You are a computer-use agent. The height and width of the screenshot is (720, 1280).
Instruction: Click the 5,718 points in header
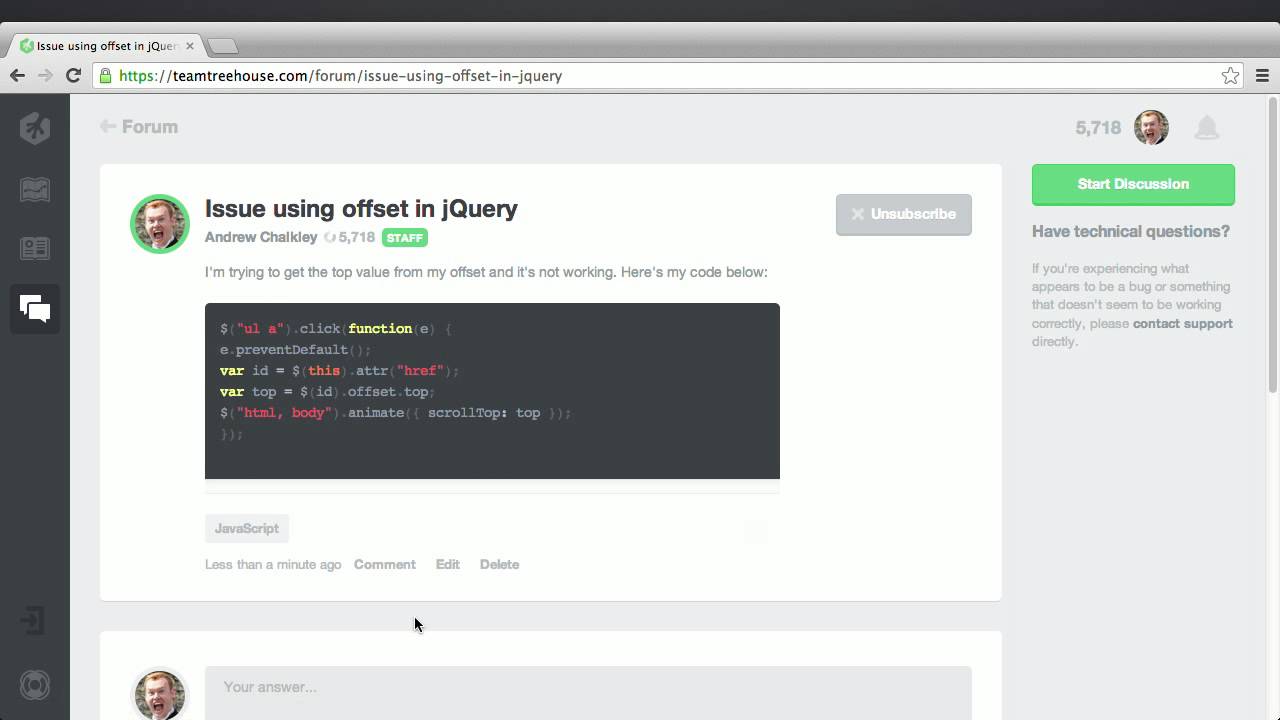(1098, 128)
